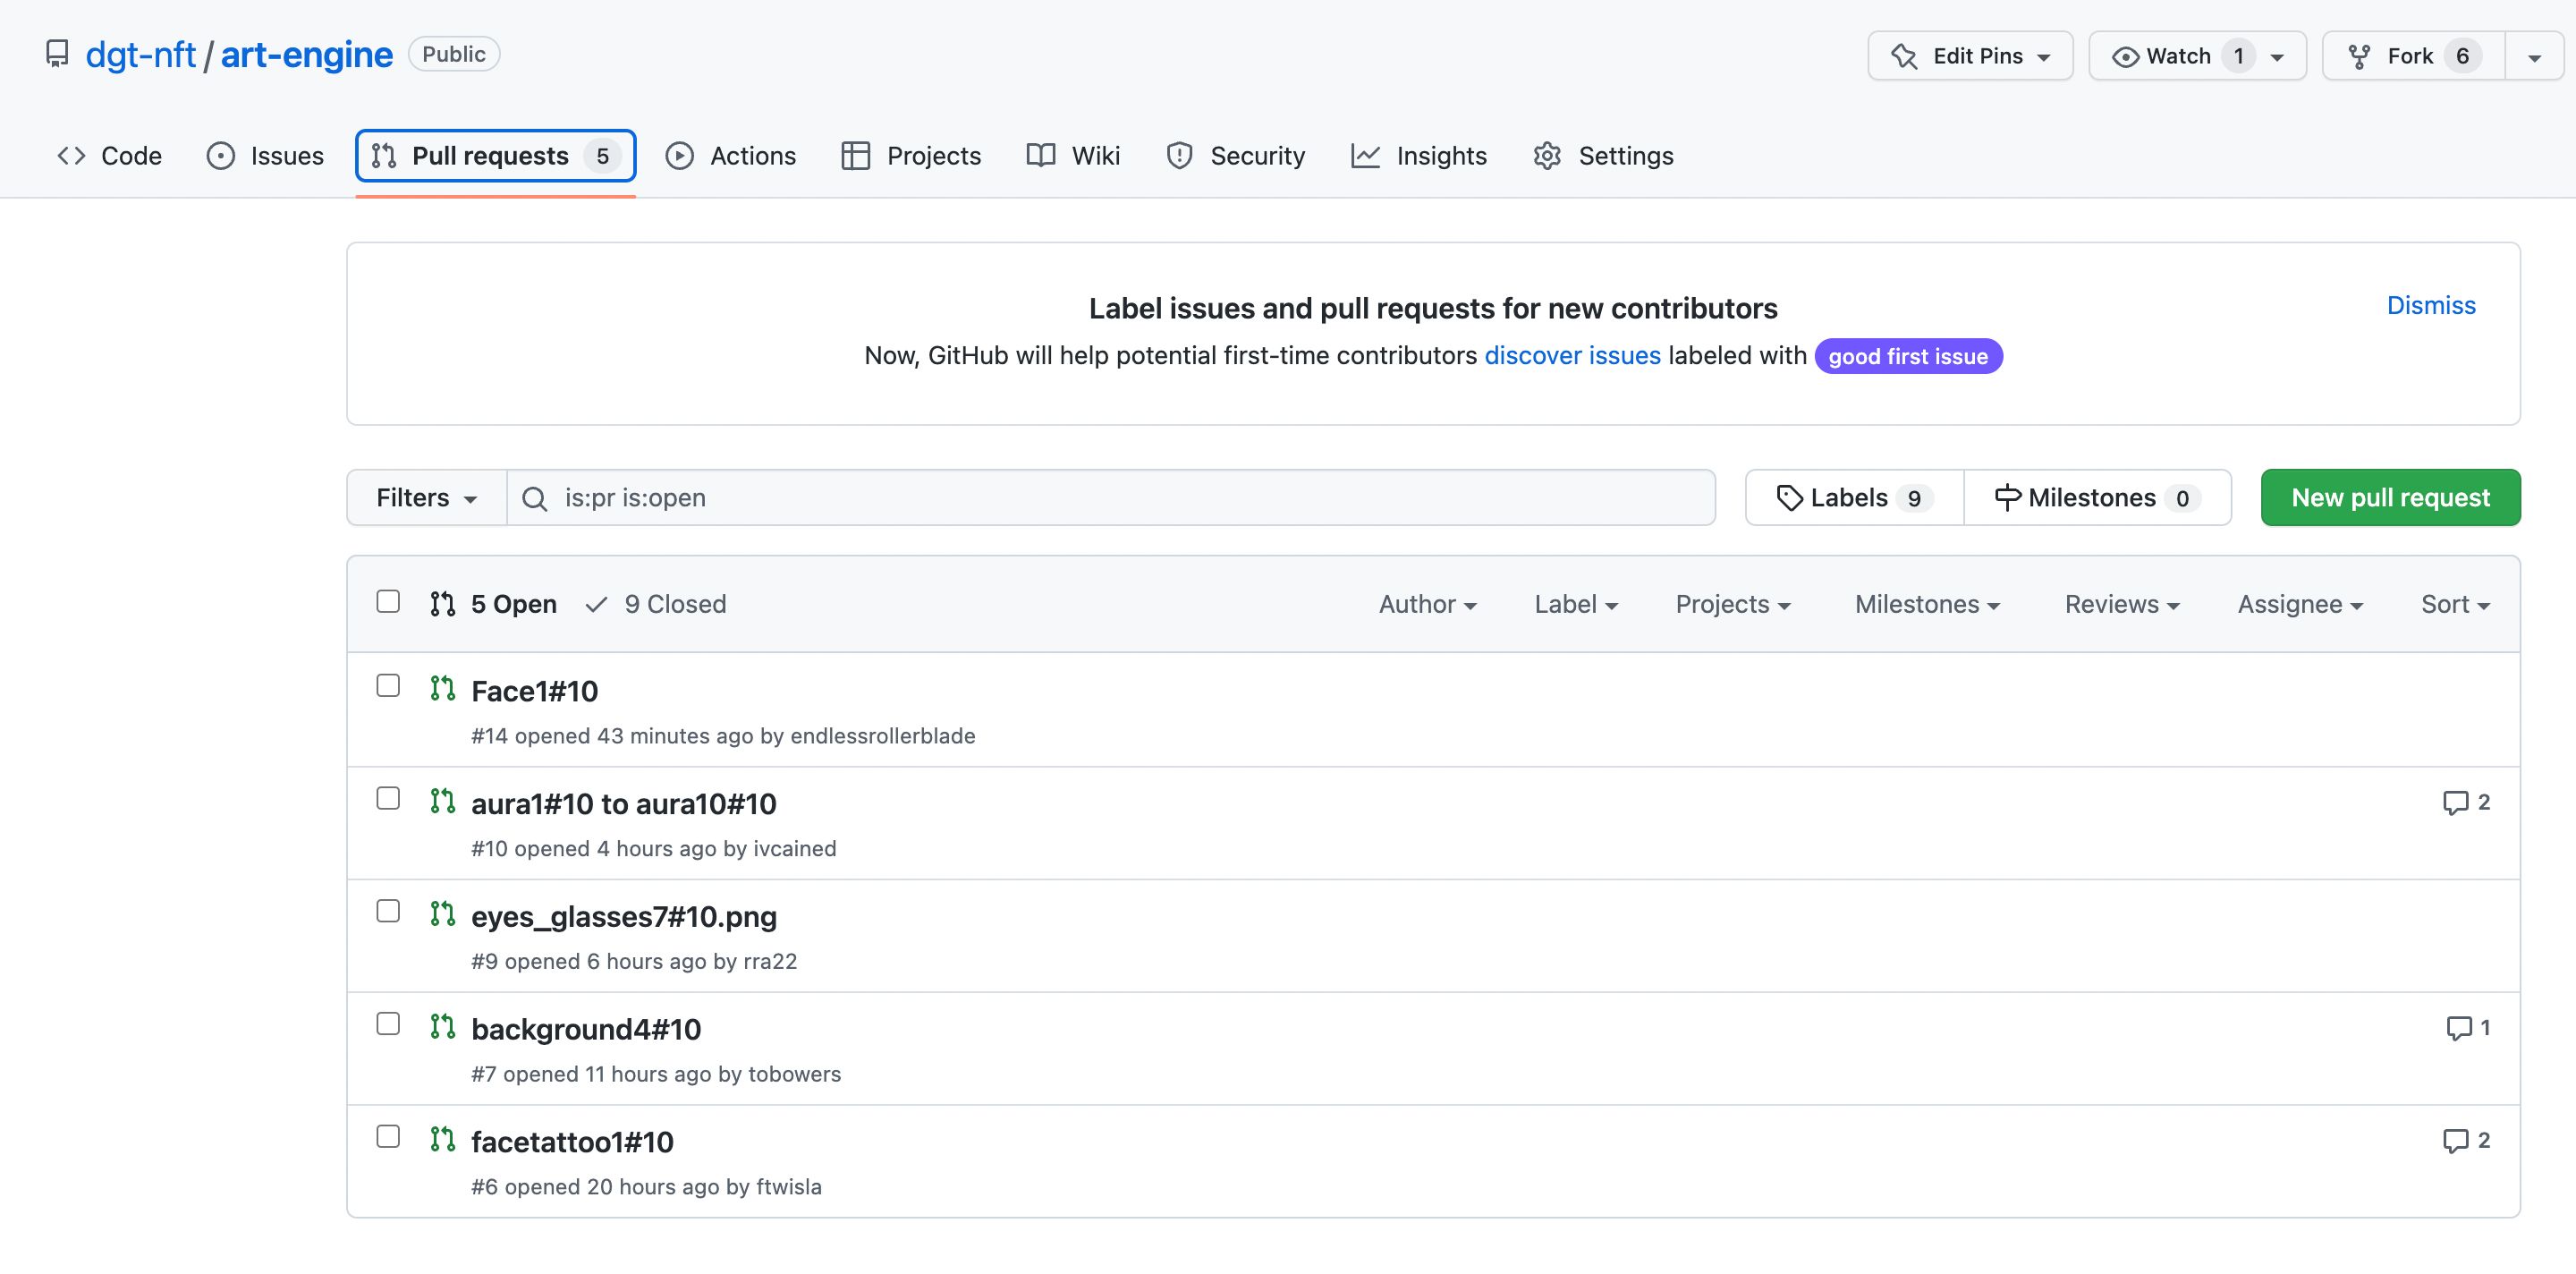
Task: Click the pull request icon on Face1#10 row
Action: tap(443, 688)
